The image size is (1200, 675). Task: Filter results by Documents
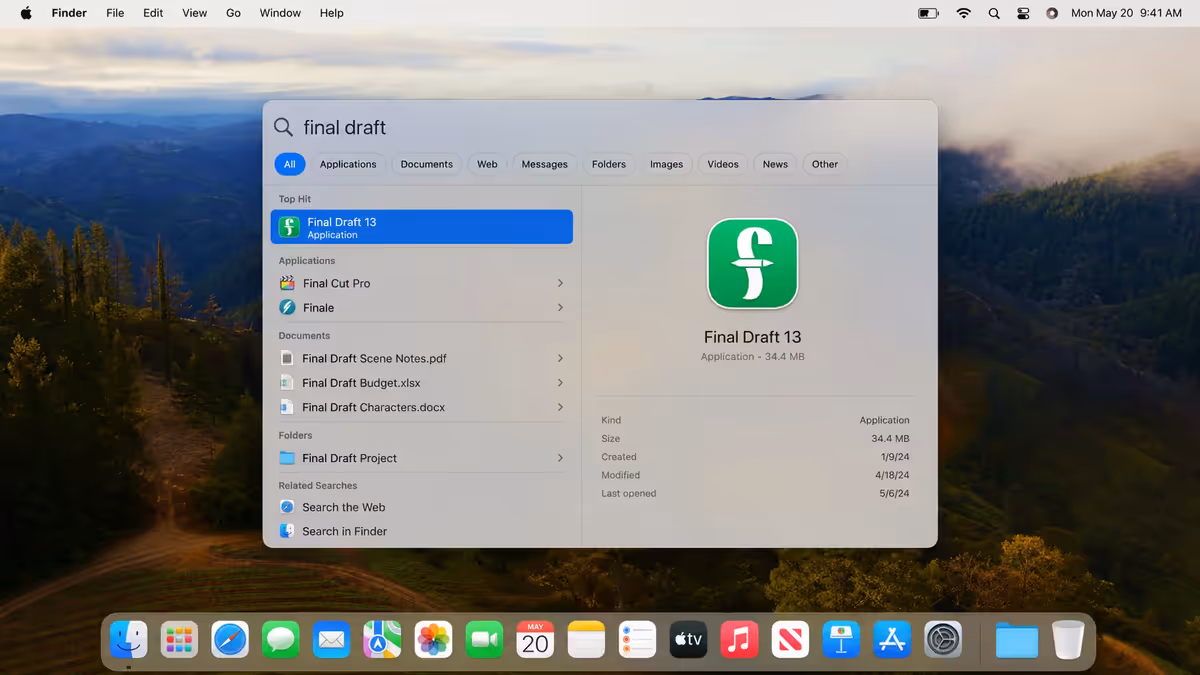pyautogui.click(x=427, y=164)
